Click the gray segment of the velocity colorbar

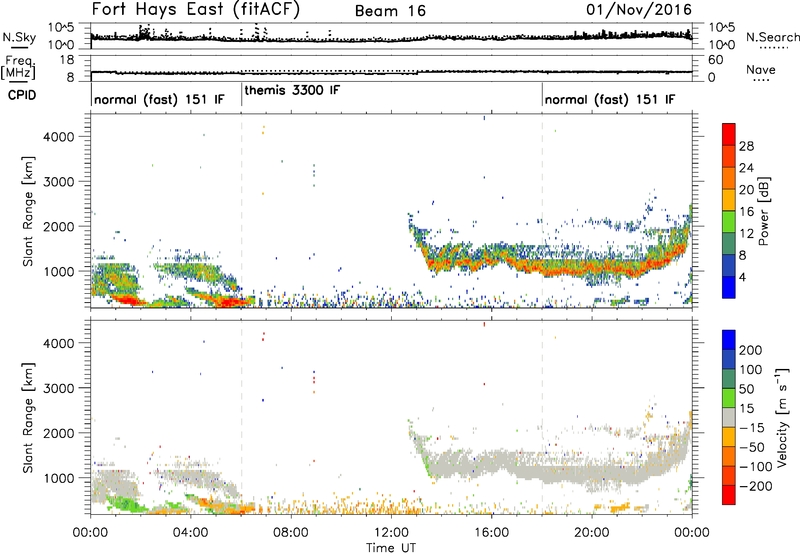click(x=729, y=417)
